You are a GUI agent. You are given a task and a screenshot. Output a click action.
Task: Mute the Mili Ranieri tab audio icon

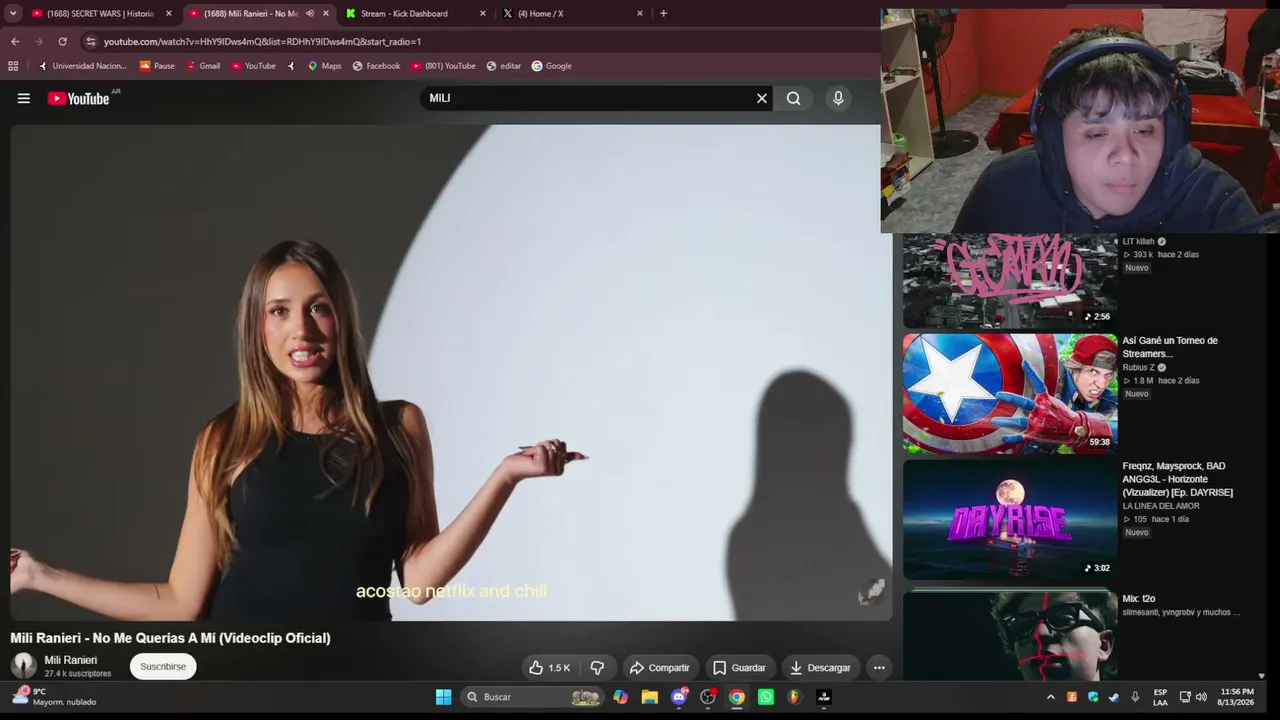(309, 14)
